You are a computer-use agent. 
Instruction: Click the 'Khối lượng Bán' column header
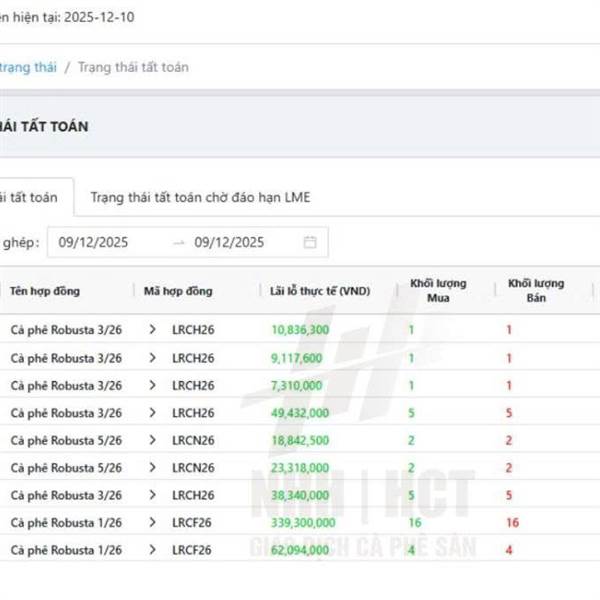[x=536, y=291]
